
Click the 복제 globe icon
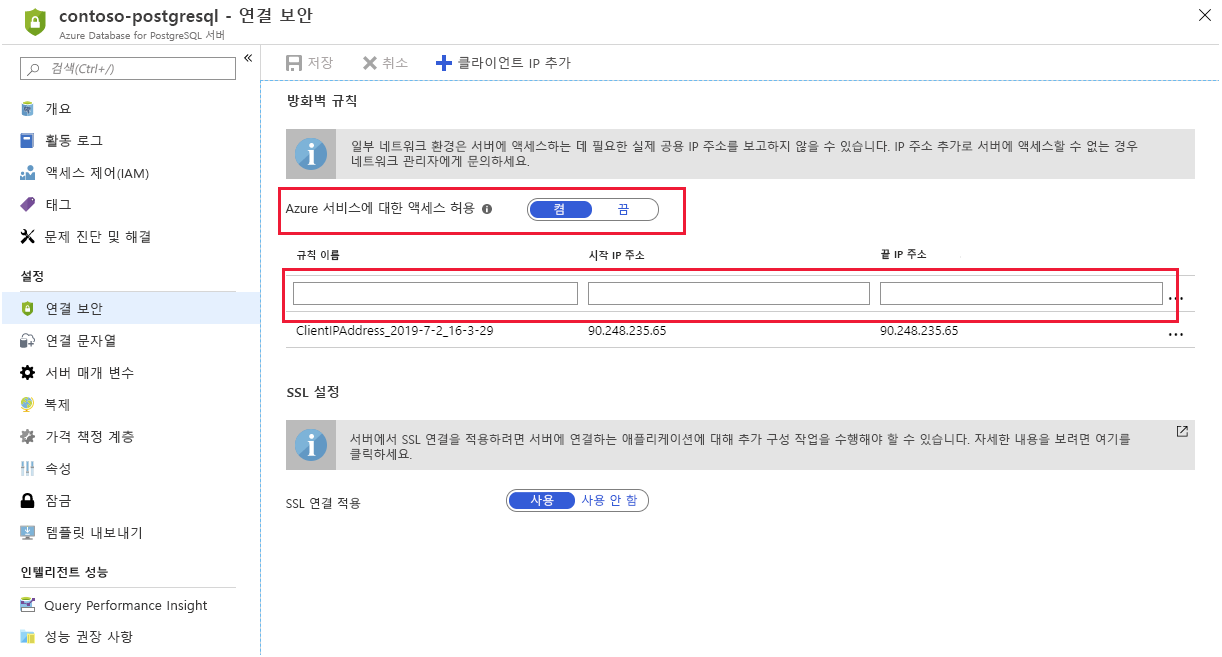(28, 404)
